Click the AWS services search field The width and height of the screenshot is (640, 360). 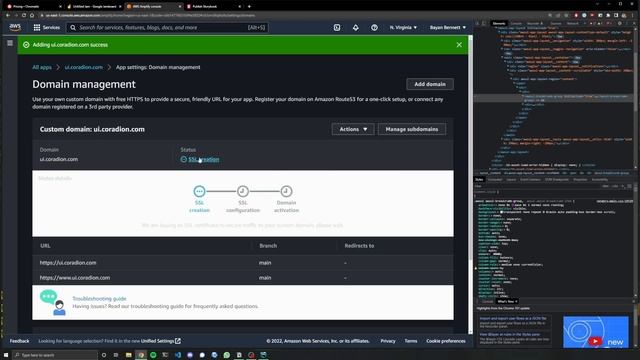[x=167, y=27]
